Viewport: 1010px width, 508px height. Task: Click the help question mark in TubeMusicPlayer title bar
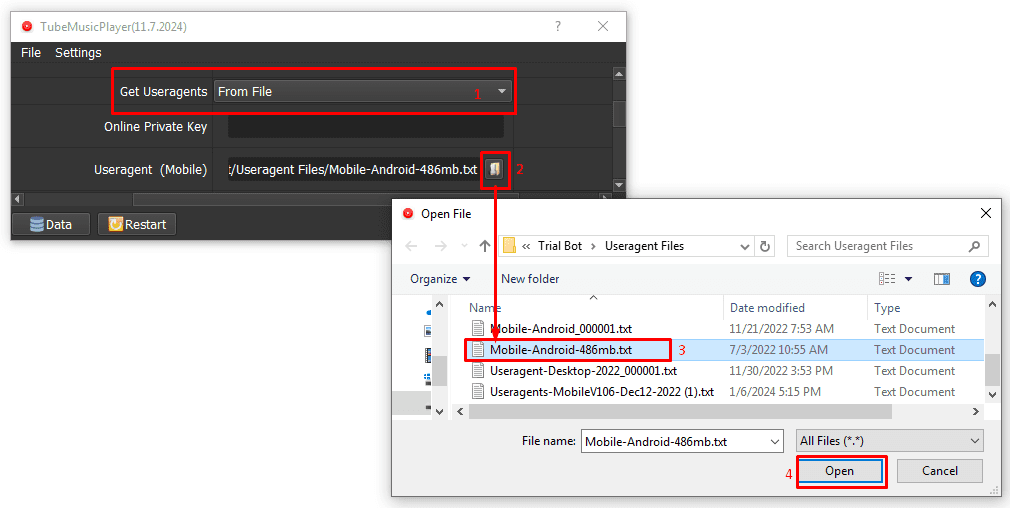pos(558,26)
